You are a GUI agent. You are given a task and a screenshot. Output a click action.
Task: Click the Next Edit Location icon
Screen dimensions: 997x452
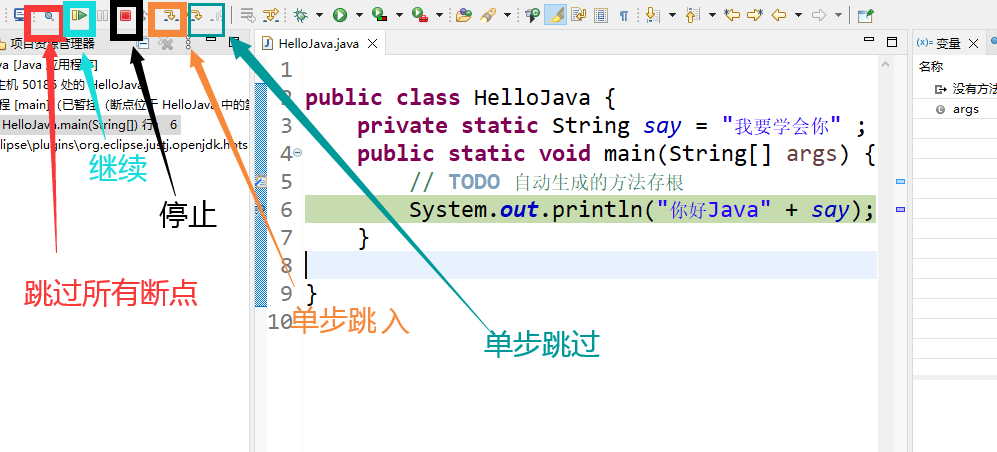[x=755, y=15]
